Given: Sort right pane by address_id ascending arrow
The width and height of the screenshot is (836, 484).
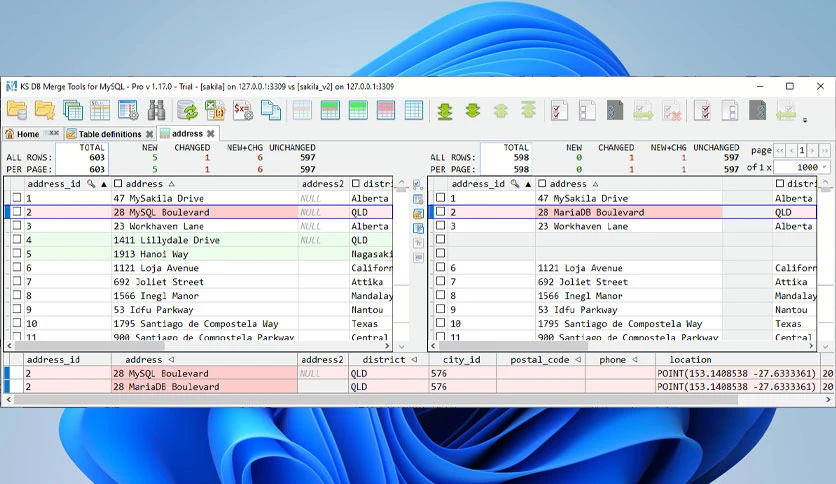Looking at the screenshot, I should [528, 184].
